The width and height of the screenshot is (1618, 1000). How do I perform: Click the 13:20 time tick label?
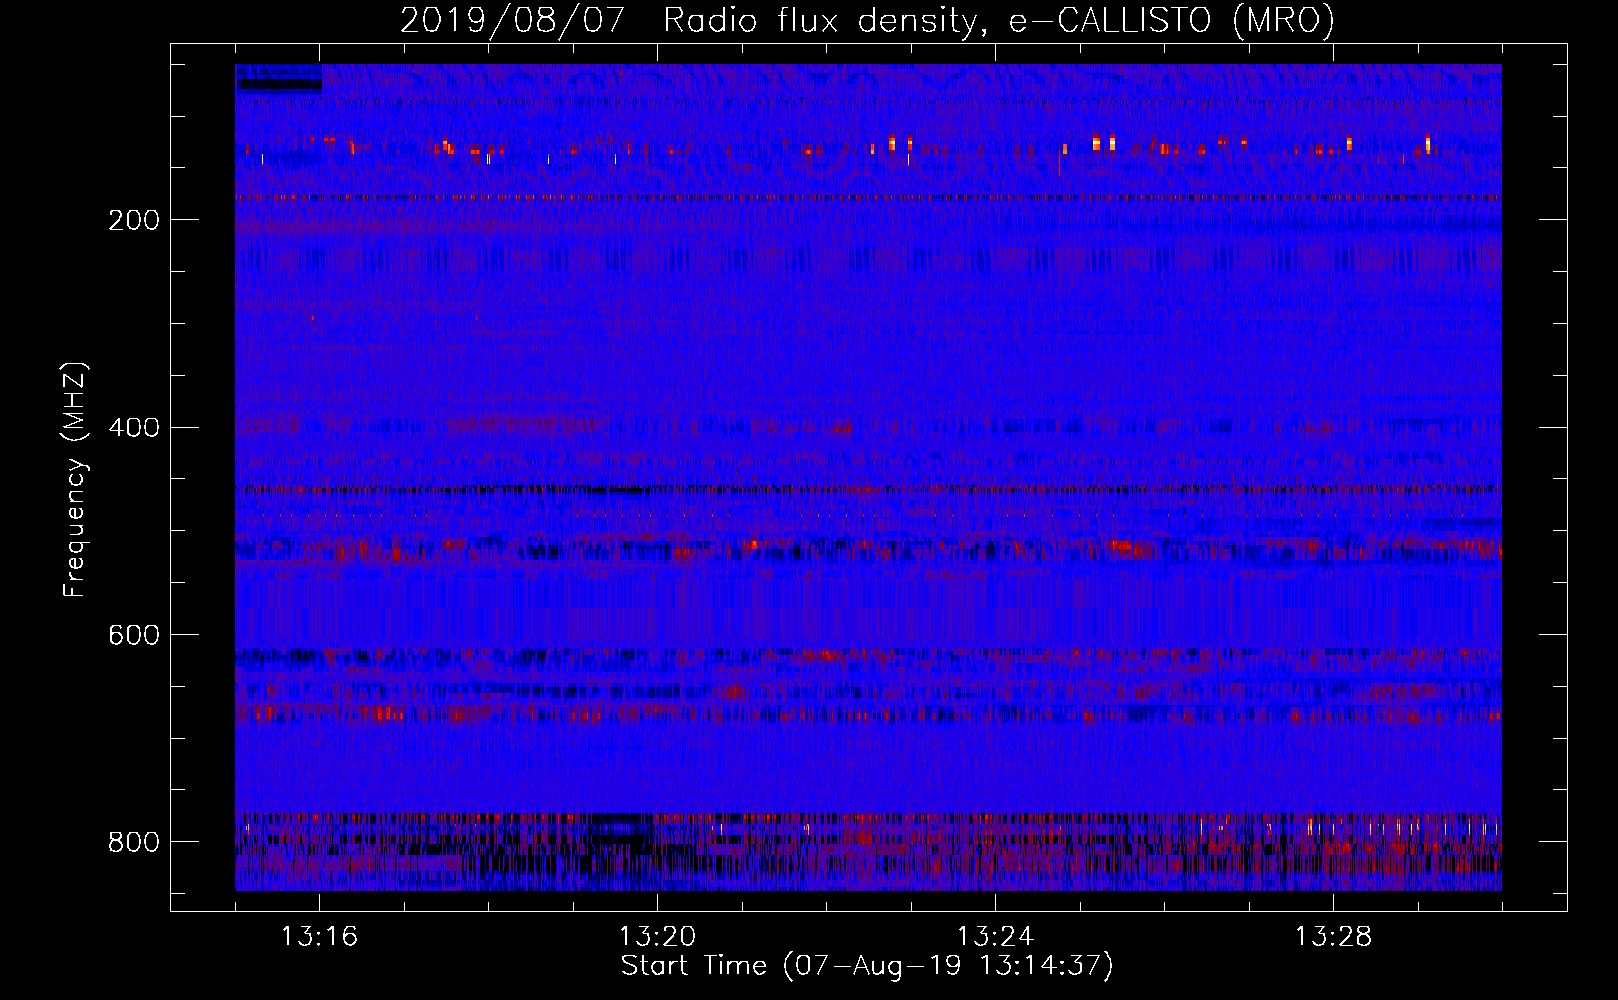657,937
